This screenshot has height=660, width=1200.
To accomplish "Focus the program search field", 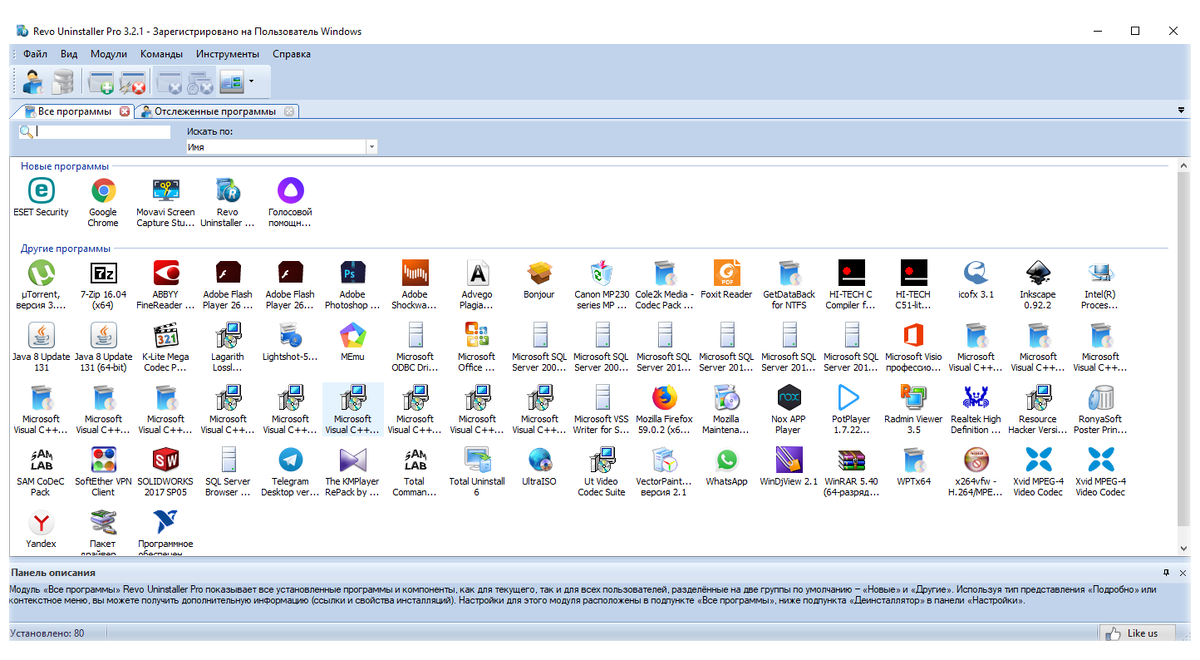I will 103,131.
